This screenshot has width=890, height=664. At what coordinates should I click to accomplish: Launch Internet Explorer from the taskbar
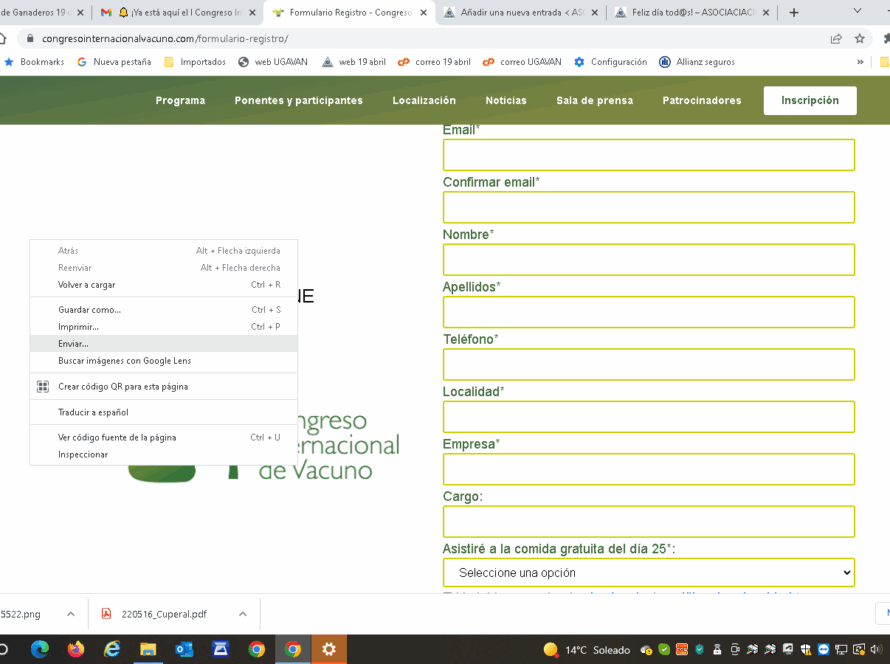(112, 649)
